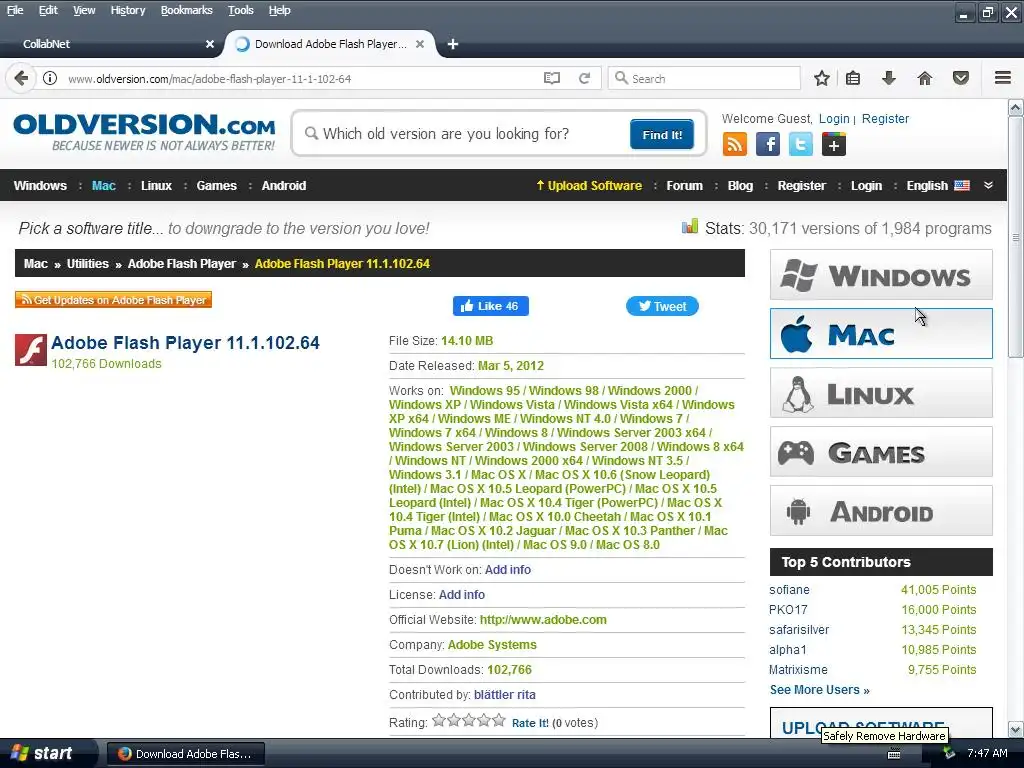
Task: Open Android in the top navigation bar
Action: point(283,185)
